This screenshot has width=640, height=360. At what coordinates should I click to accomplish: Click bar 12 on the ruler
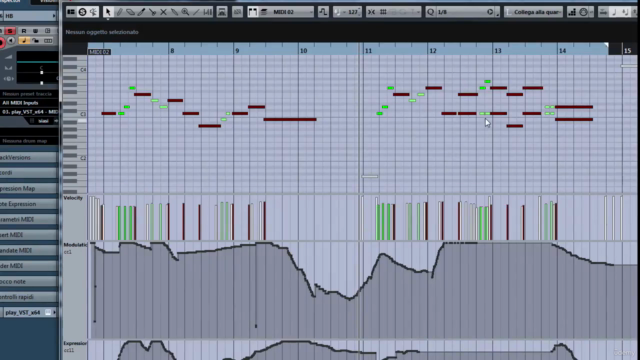coord(433,51)
